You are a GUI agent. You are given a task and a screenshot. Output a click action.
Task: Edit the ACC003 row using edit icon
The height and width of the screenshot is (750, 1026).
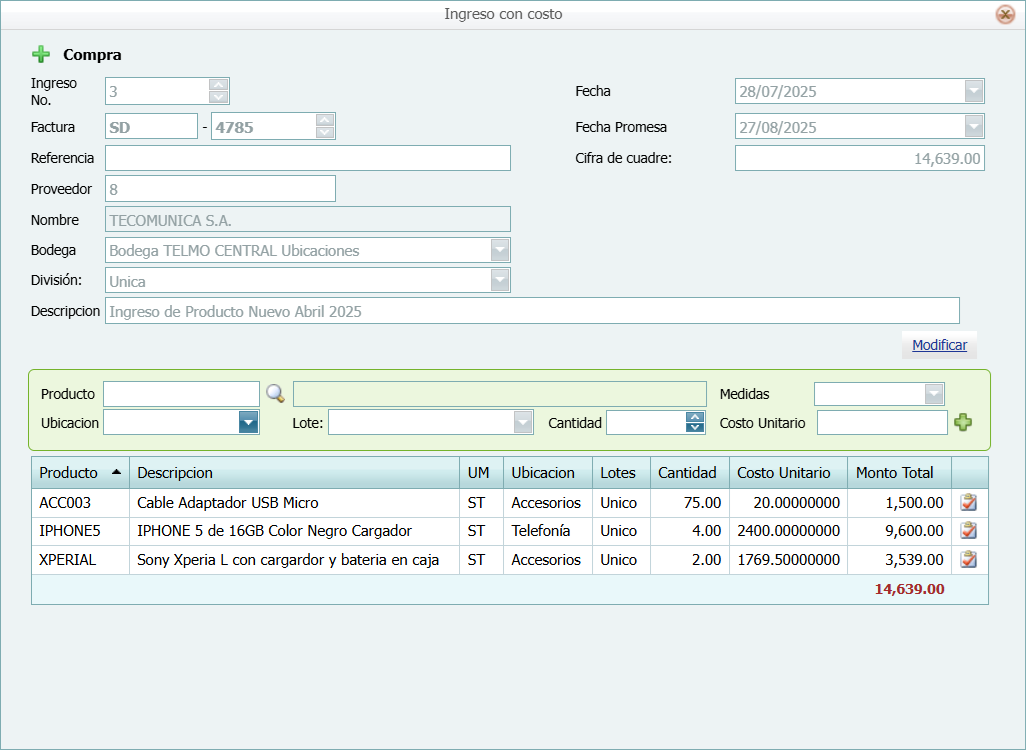(968, 503)
